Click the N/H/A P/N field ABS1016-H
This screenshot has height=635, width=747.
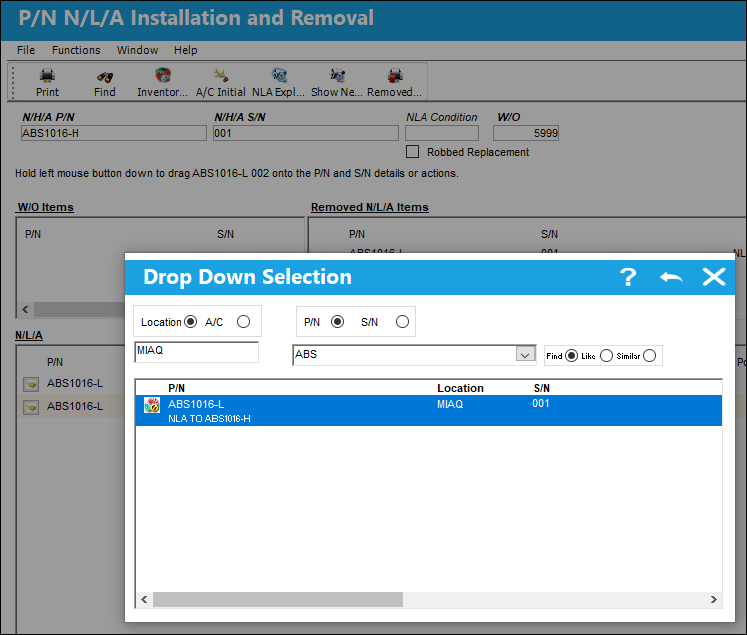coord(113,133)
